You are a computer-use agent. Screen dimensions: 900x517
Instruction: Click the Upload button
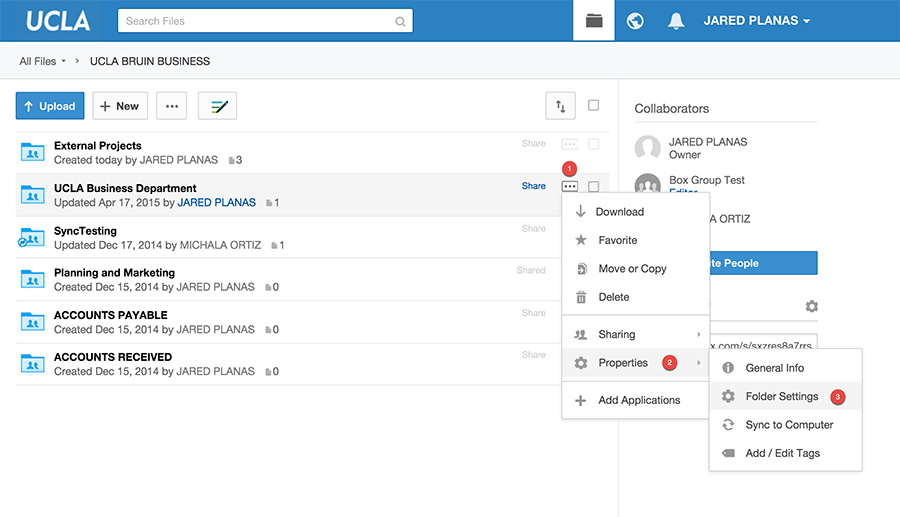[x=50, y=106]
